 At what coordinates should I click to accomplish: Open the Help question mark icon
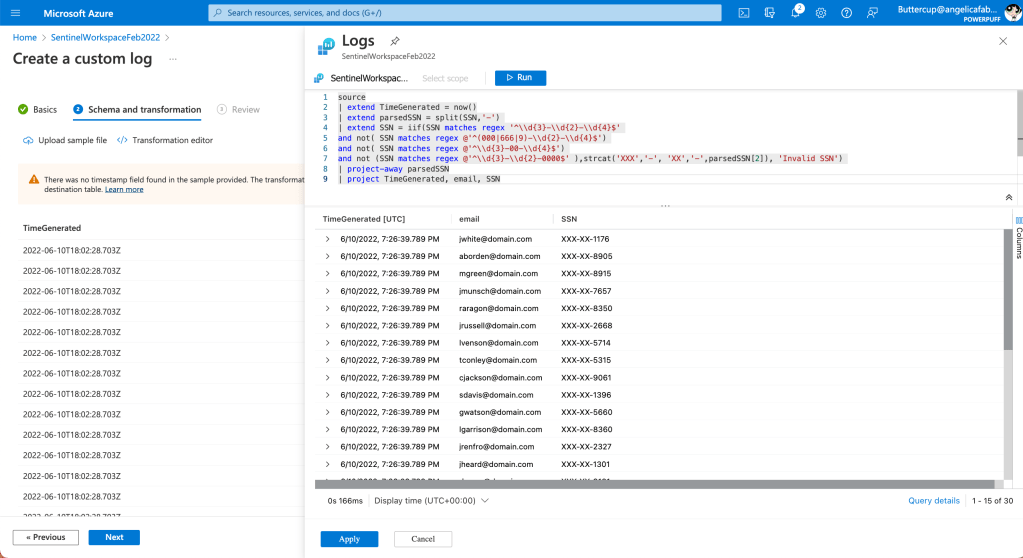click(x=847, y=13)
